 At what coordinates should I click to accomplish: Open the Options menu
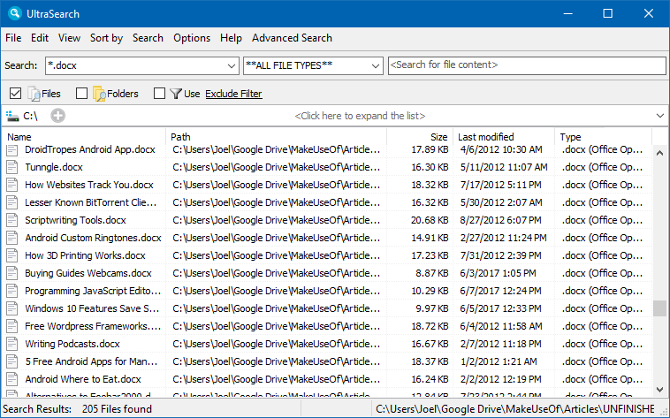click(x=192, y=38)
